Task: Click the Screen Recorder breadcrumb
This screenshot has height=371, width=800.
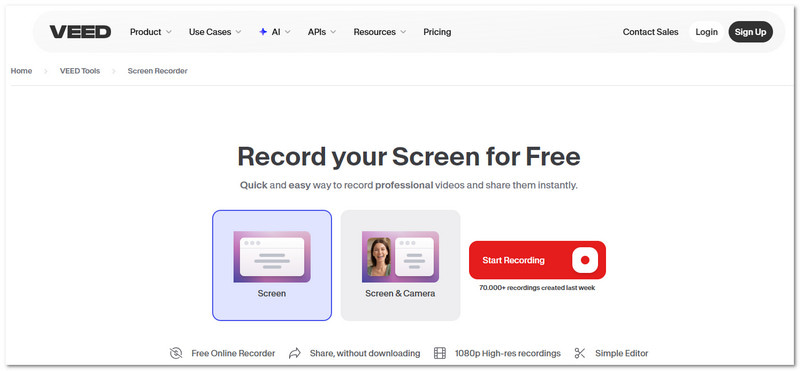Action: 158,71
